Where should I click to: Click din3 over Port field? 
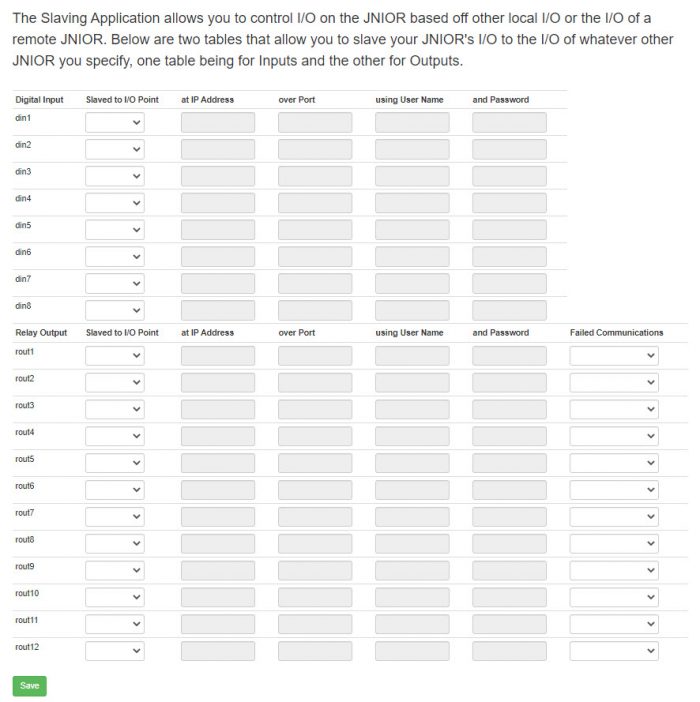315,176
